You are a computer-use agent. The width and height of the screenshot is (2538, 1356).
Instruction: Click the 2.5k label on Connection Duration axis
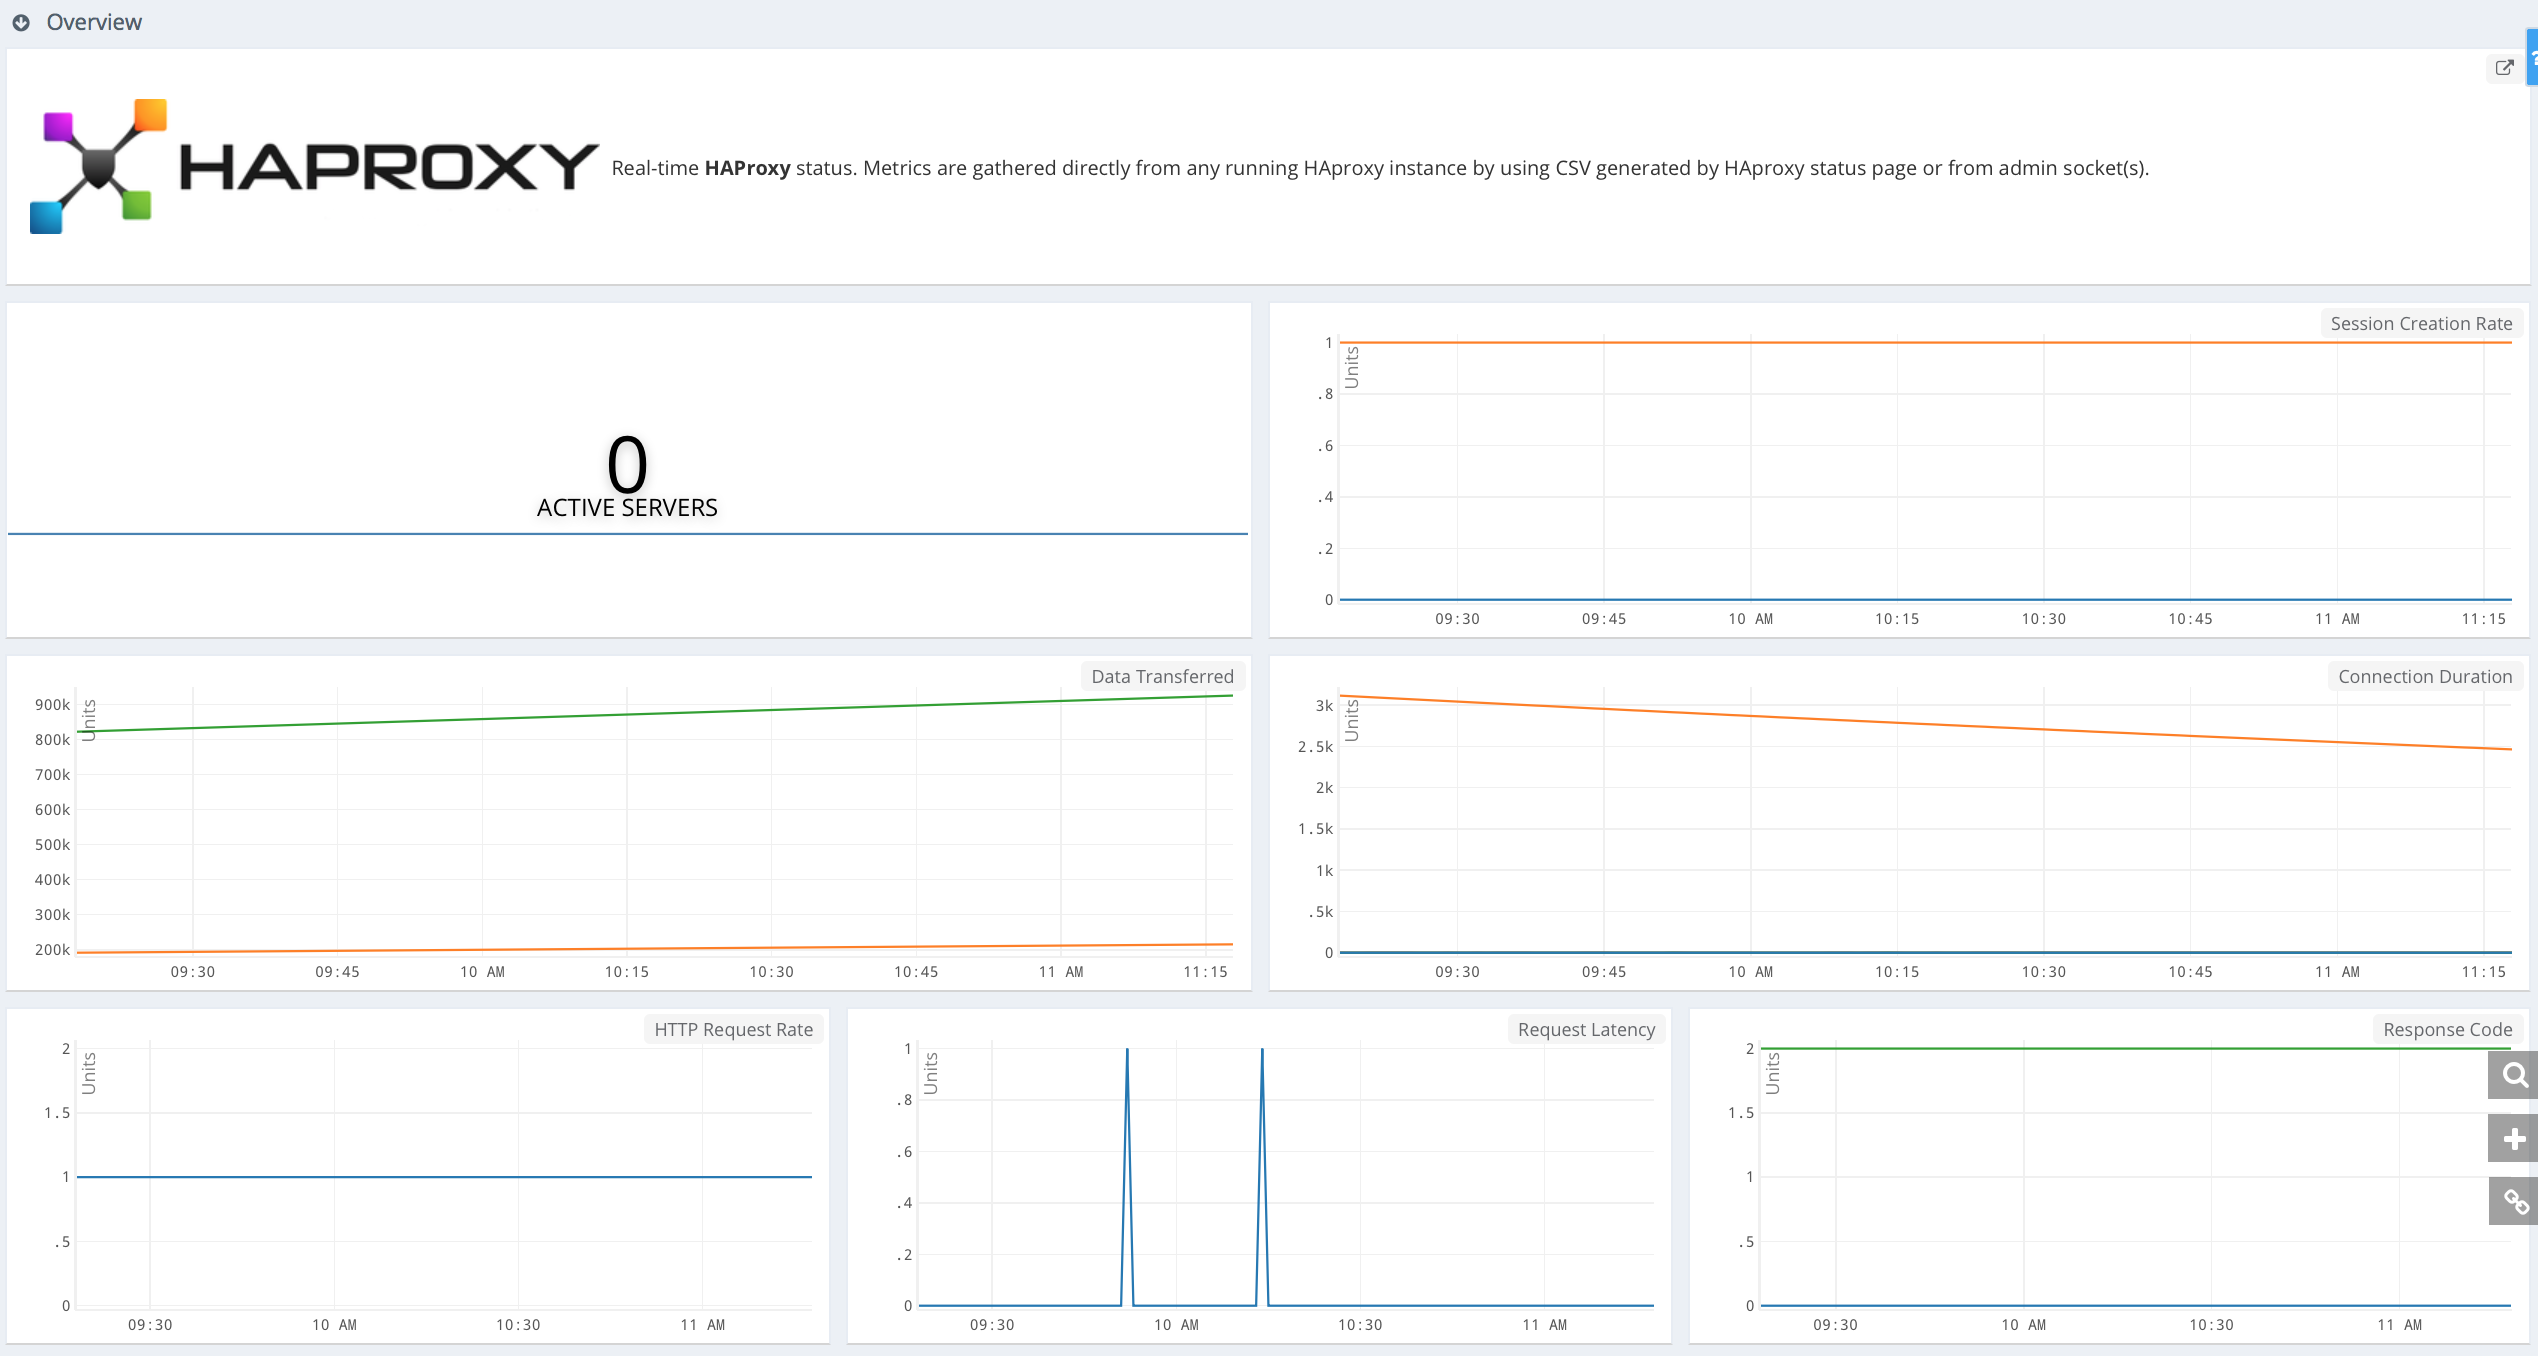click(1315, 746)
